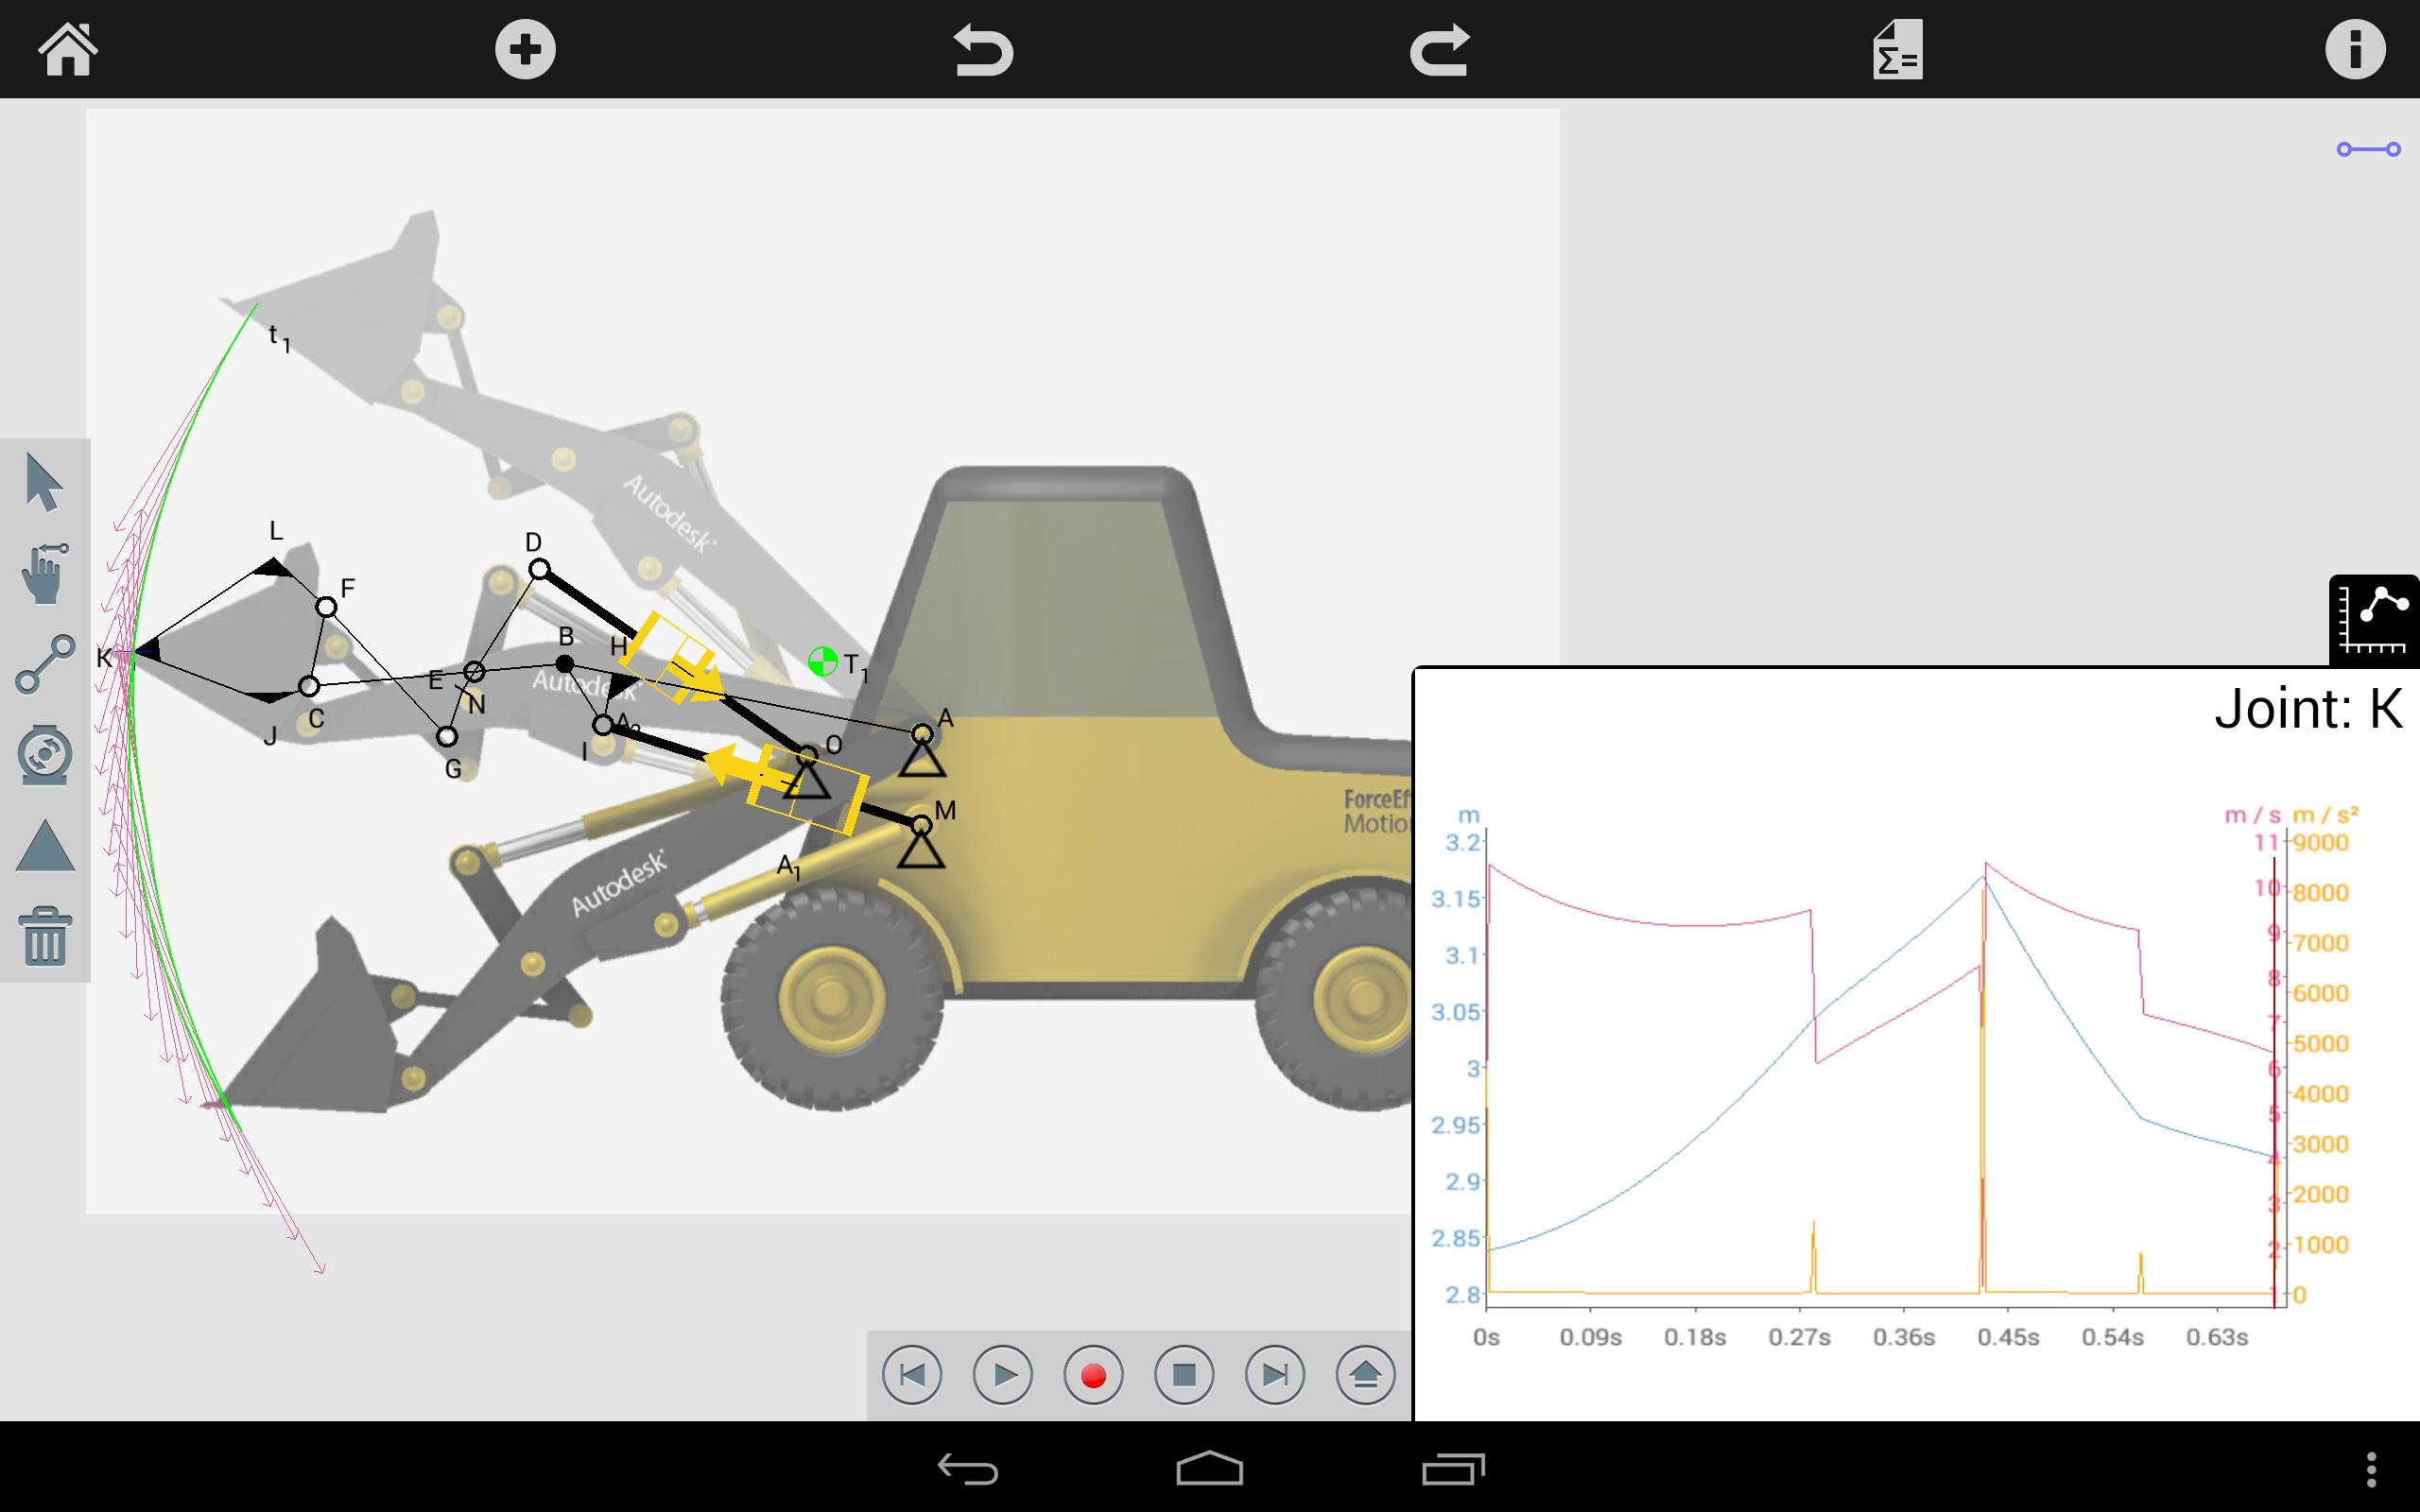
Task: Collapse the playback control bar
Action: 1365,1375
